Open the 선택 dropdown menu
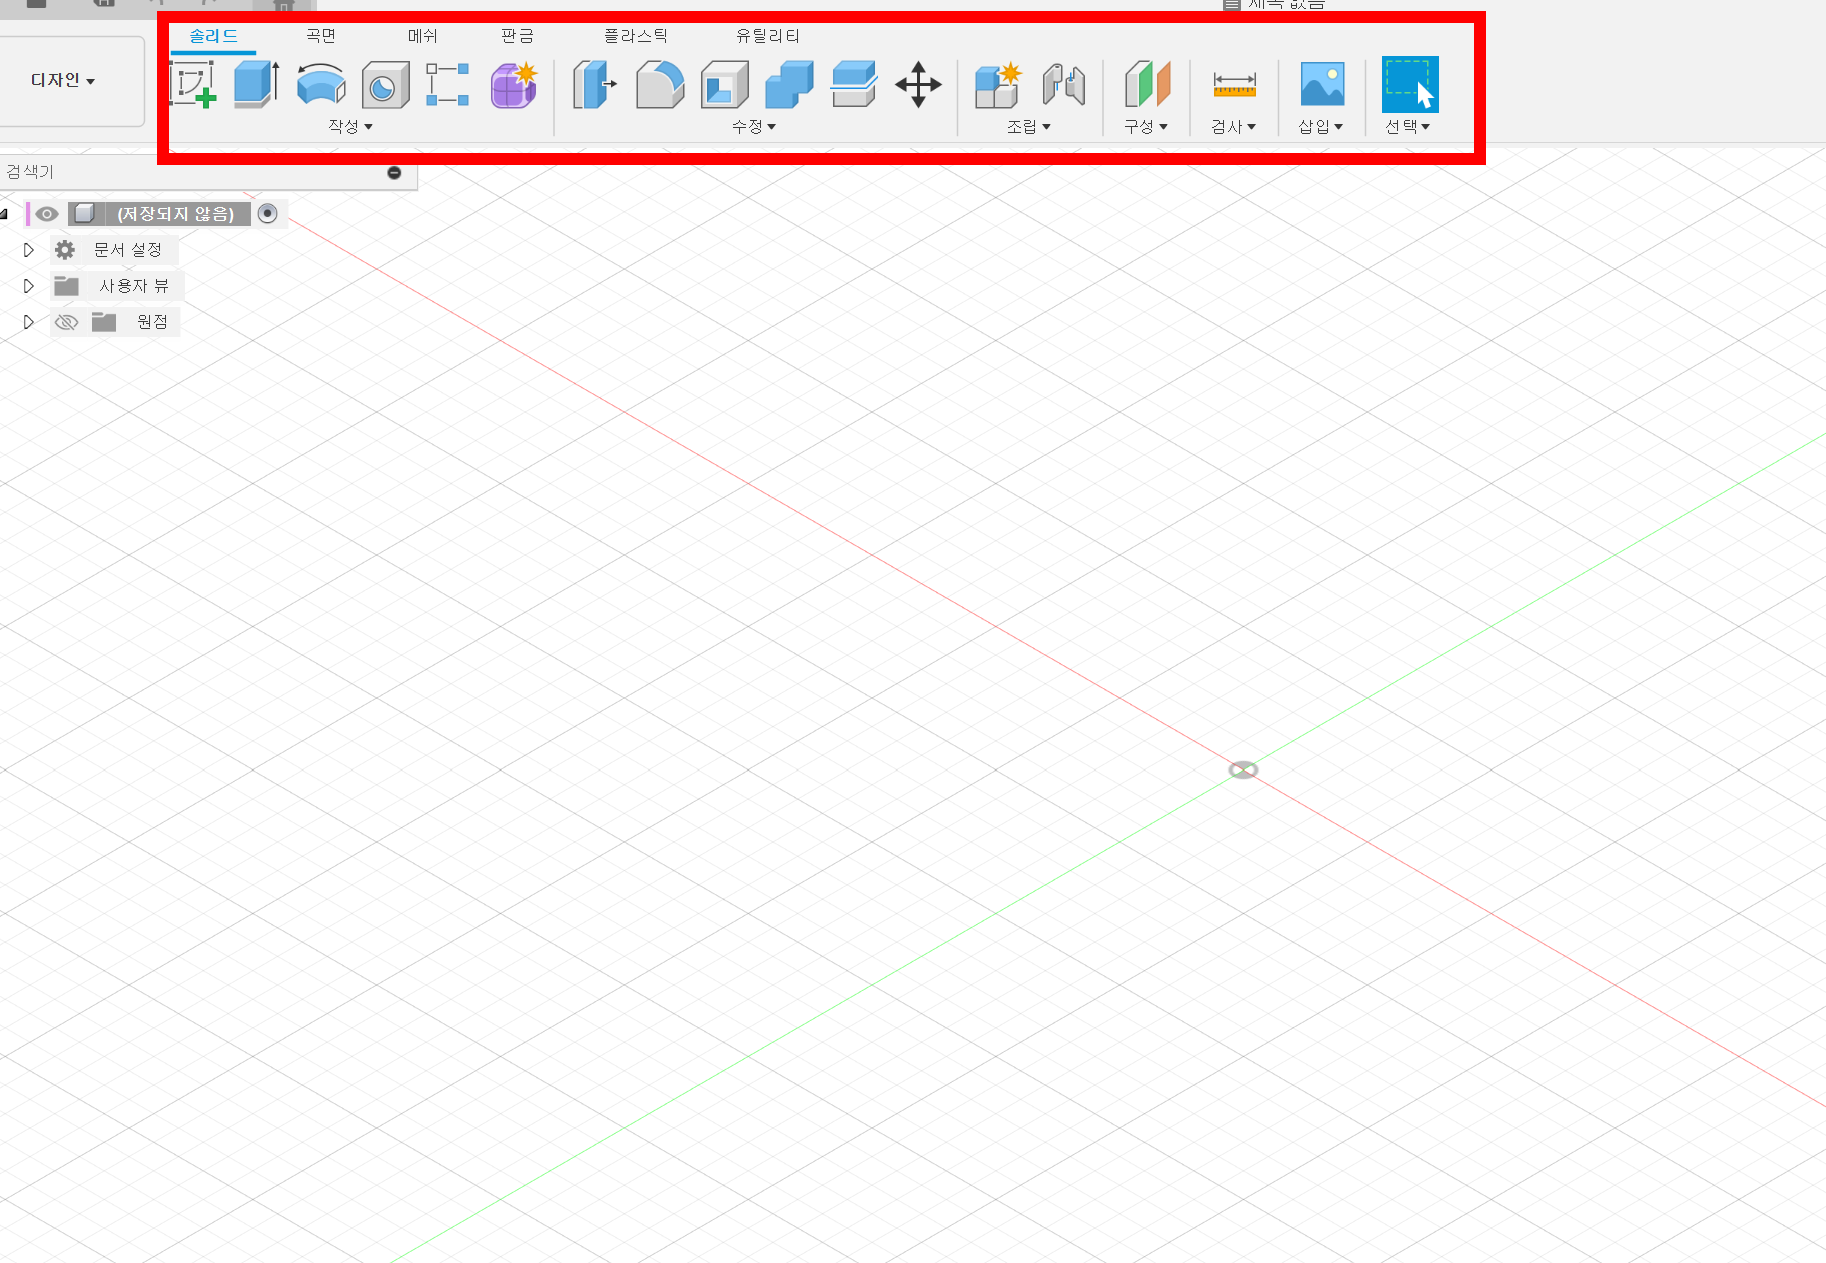The height and width of the screenshot is (1263, 1826). click(1408, 126)
